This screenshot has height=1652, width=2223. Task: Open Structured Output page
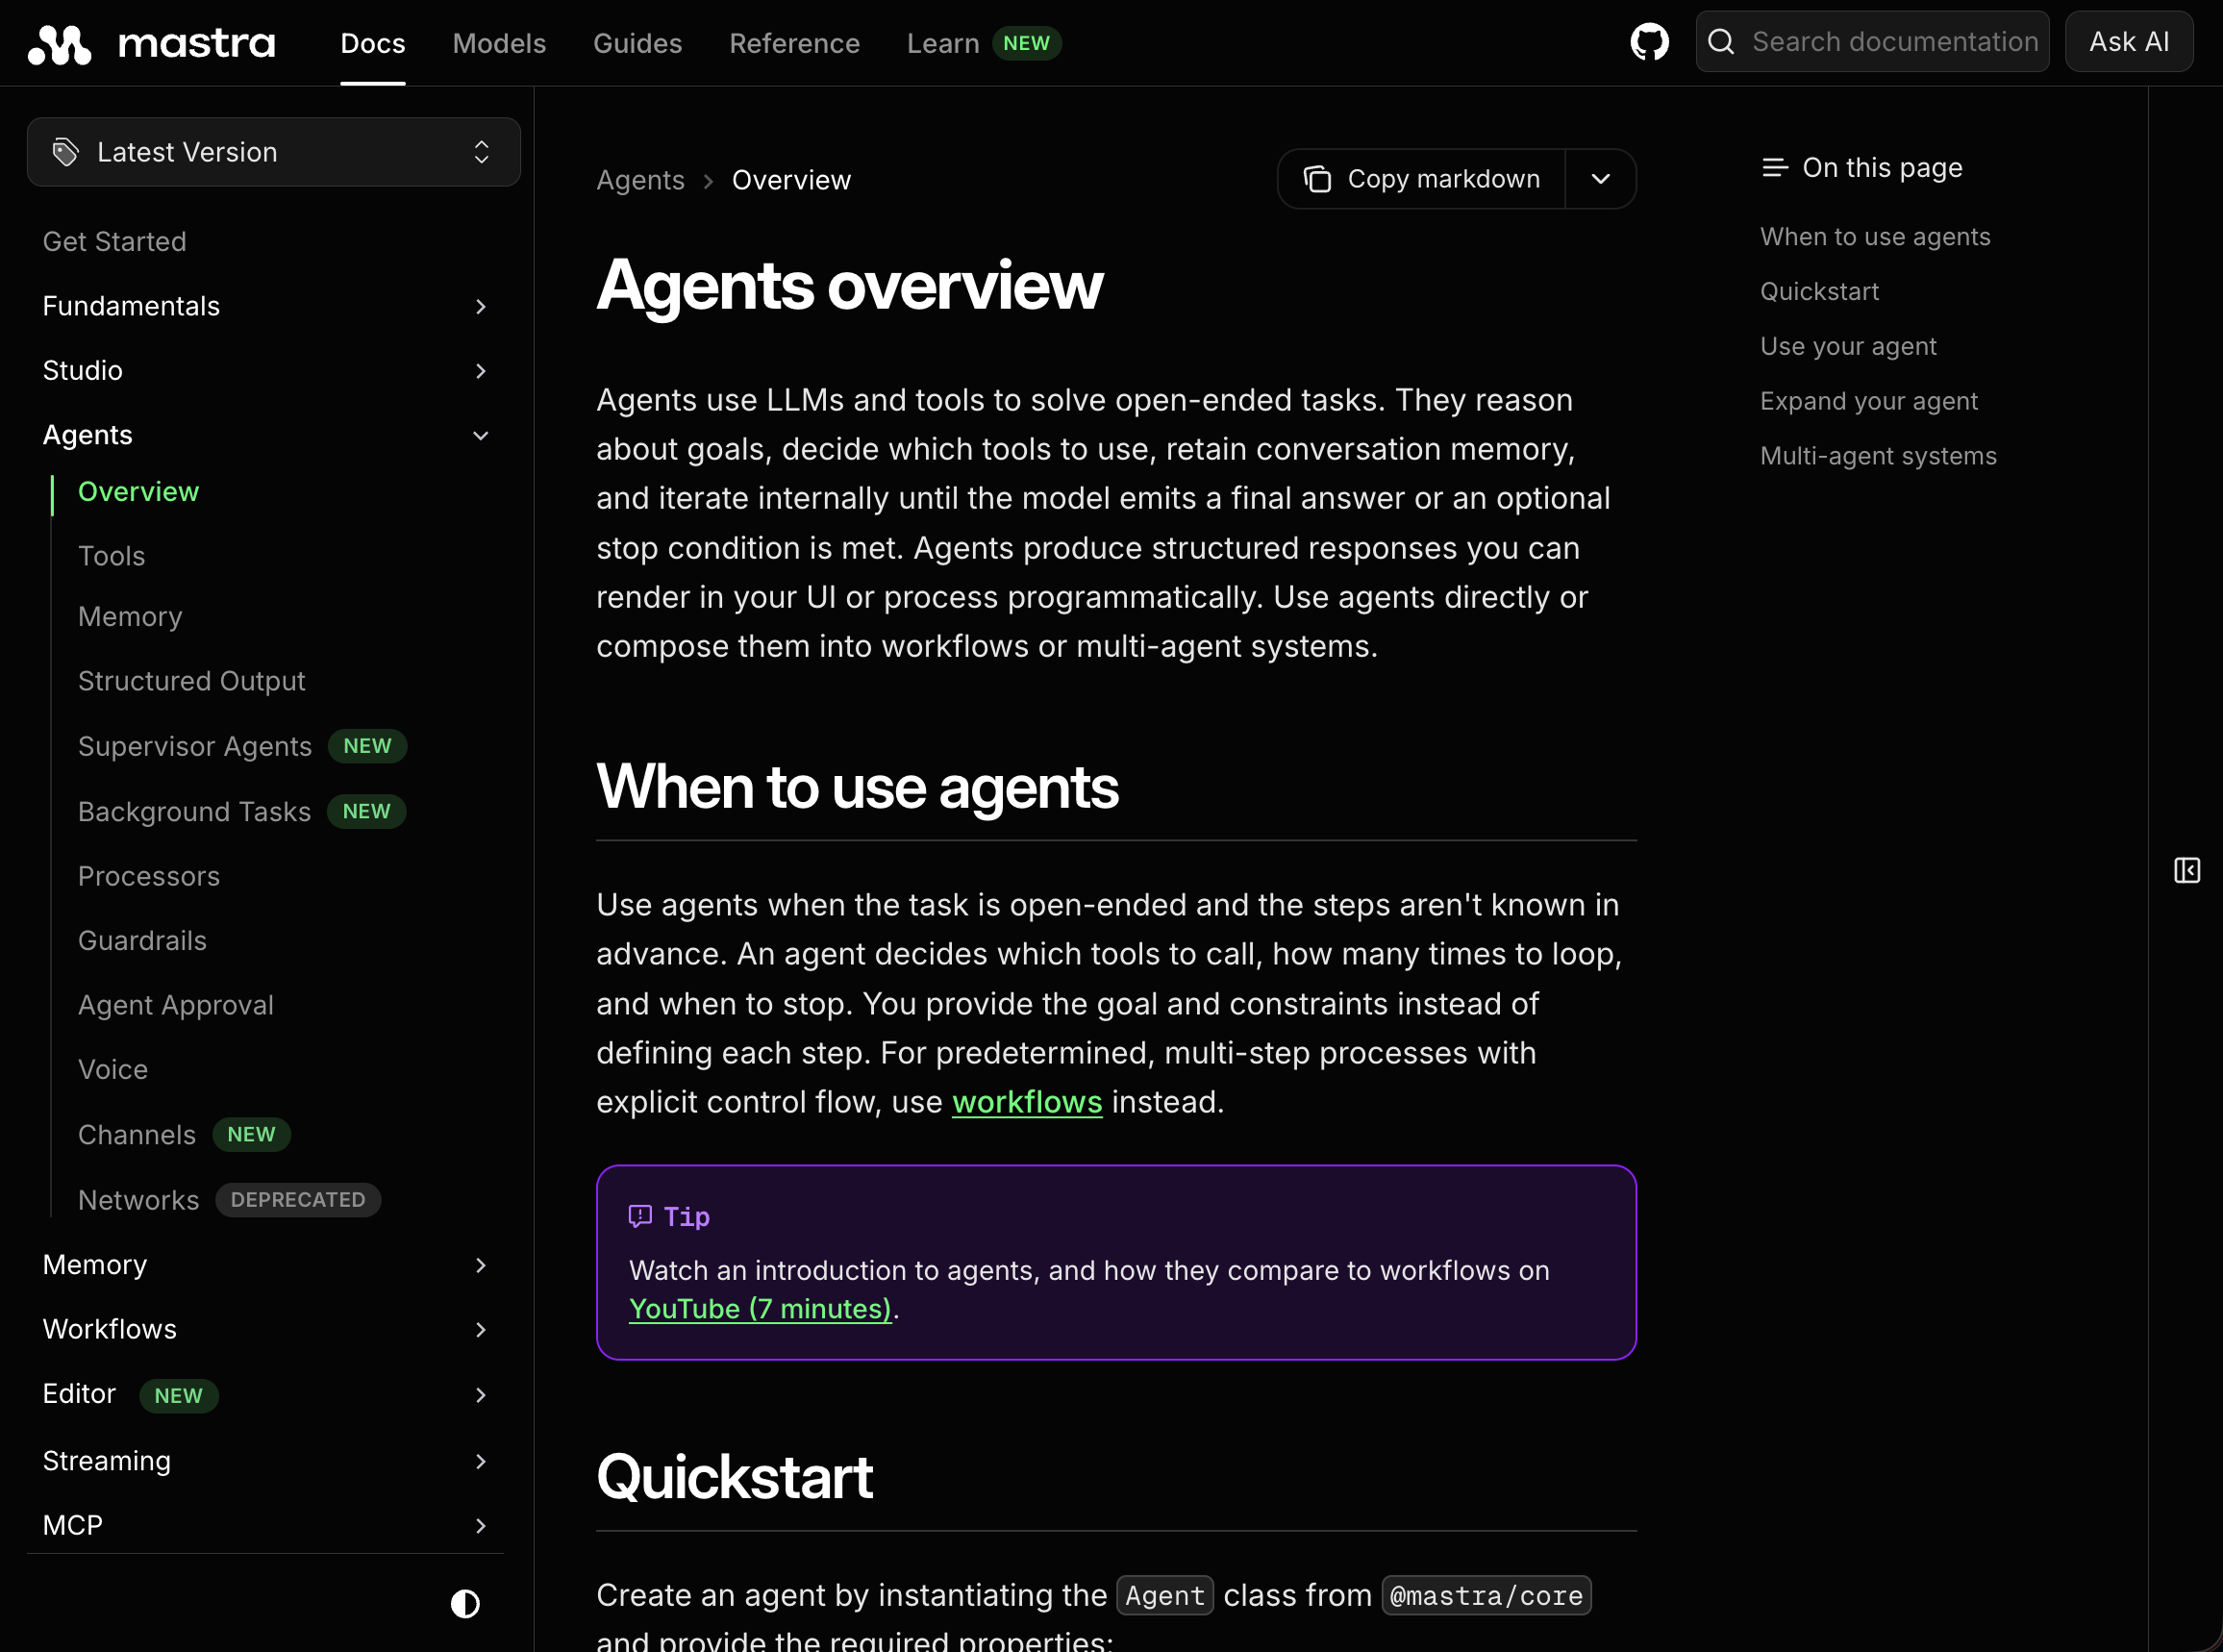click(x=192, y=681)
